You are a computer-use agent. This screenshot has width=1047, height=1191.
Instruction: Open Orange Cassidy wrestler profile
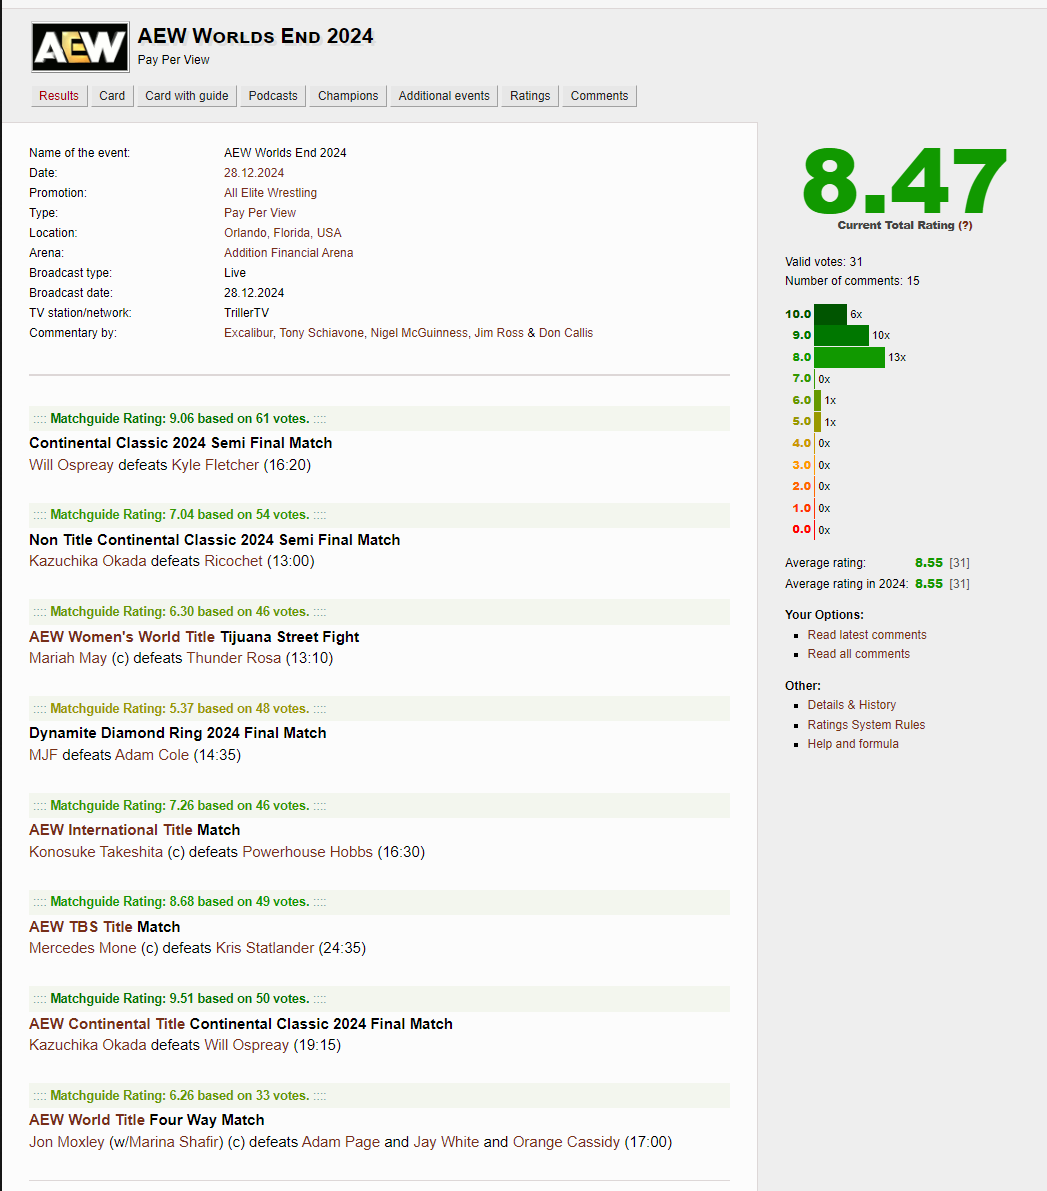(566, 1142)
